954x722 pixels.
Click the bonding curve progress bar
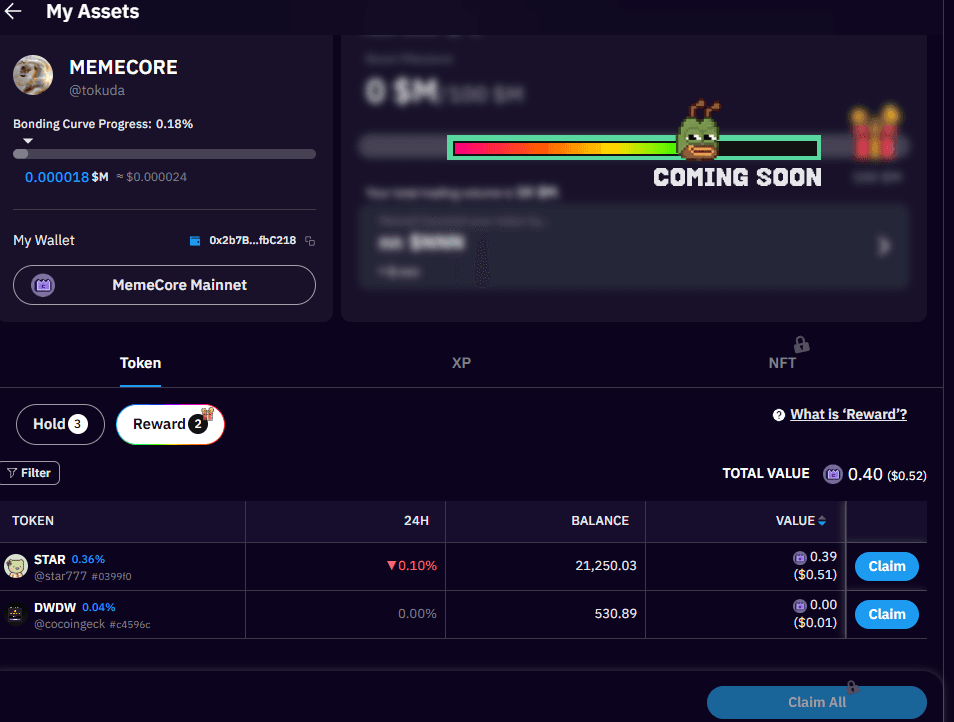pos(164,154)
